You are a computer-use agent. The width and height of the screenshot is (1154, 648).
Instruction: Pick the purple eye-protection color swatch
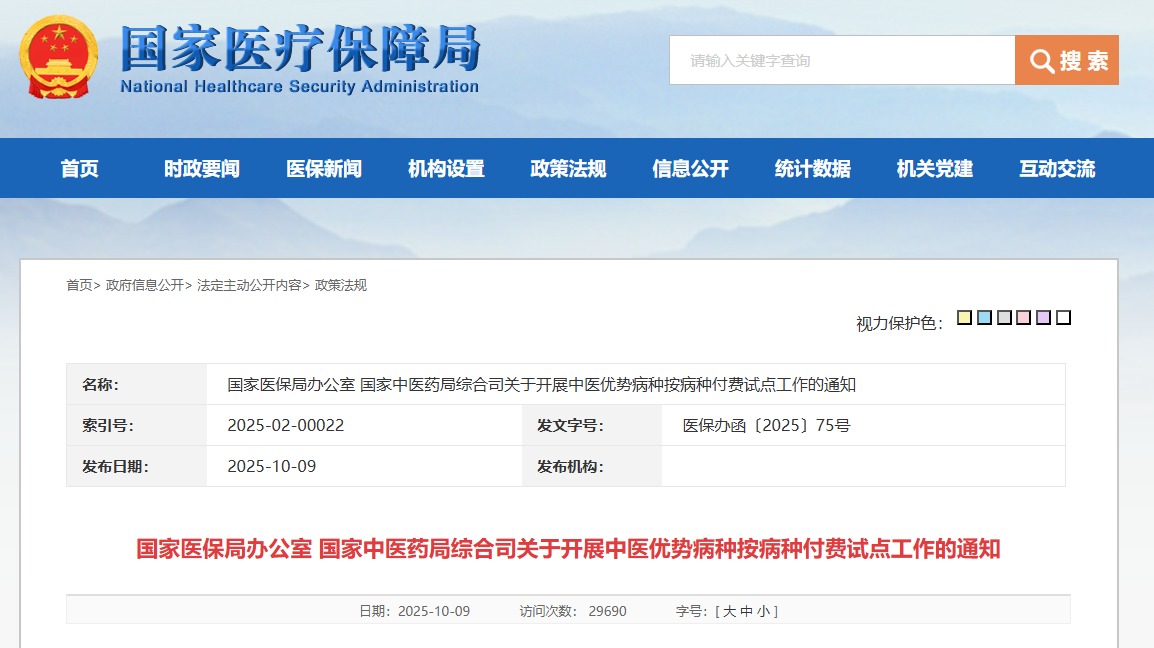(x=1043, y=318)
